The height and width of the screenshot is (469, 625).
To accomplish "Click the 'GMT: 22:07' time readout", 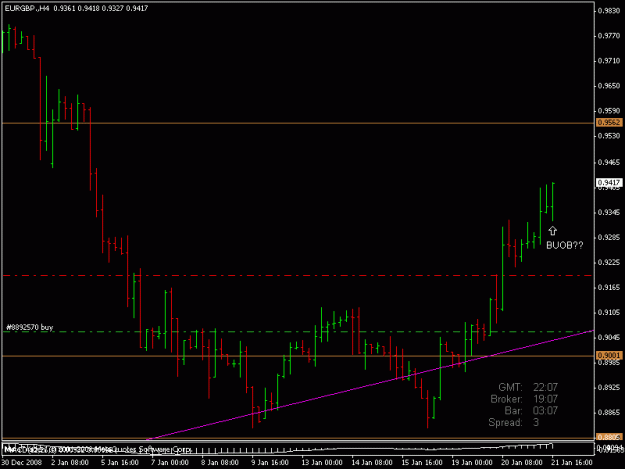I will (528, 387).
